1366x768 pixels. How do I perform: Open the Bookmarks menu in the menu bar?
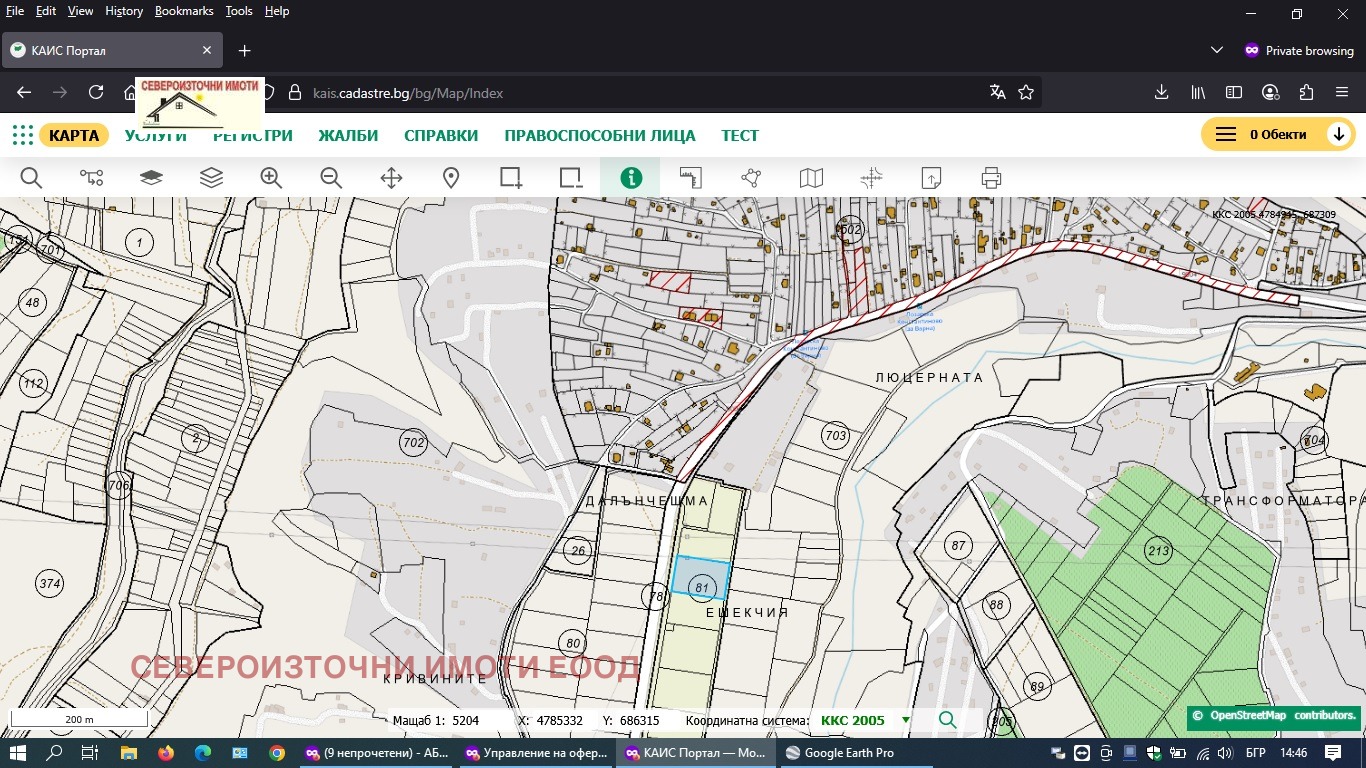(184, 11)
